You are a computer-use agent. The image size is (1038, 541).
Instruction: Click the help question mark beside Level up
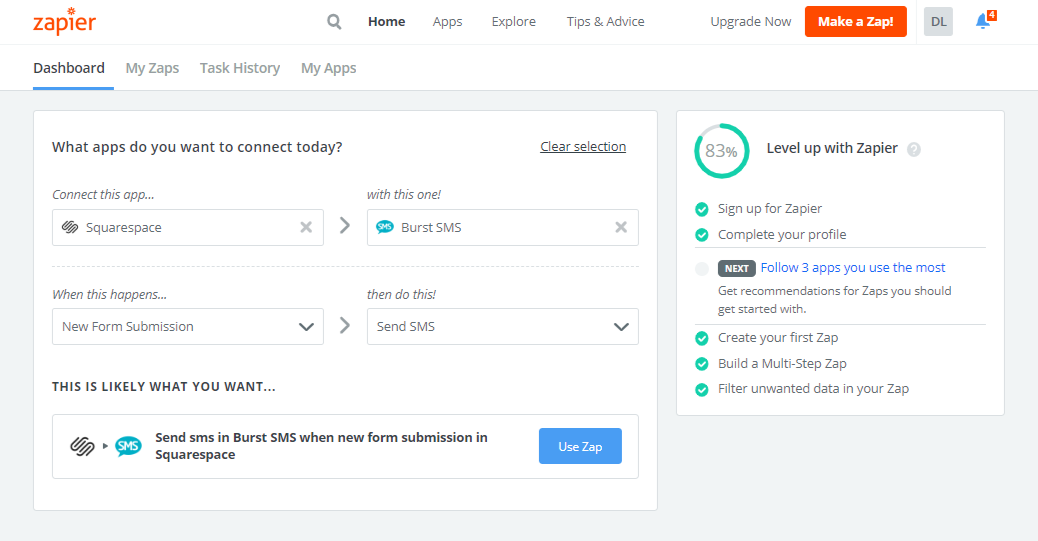coord(914,149)
